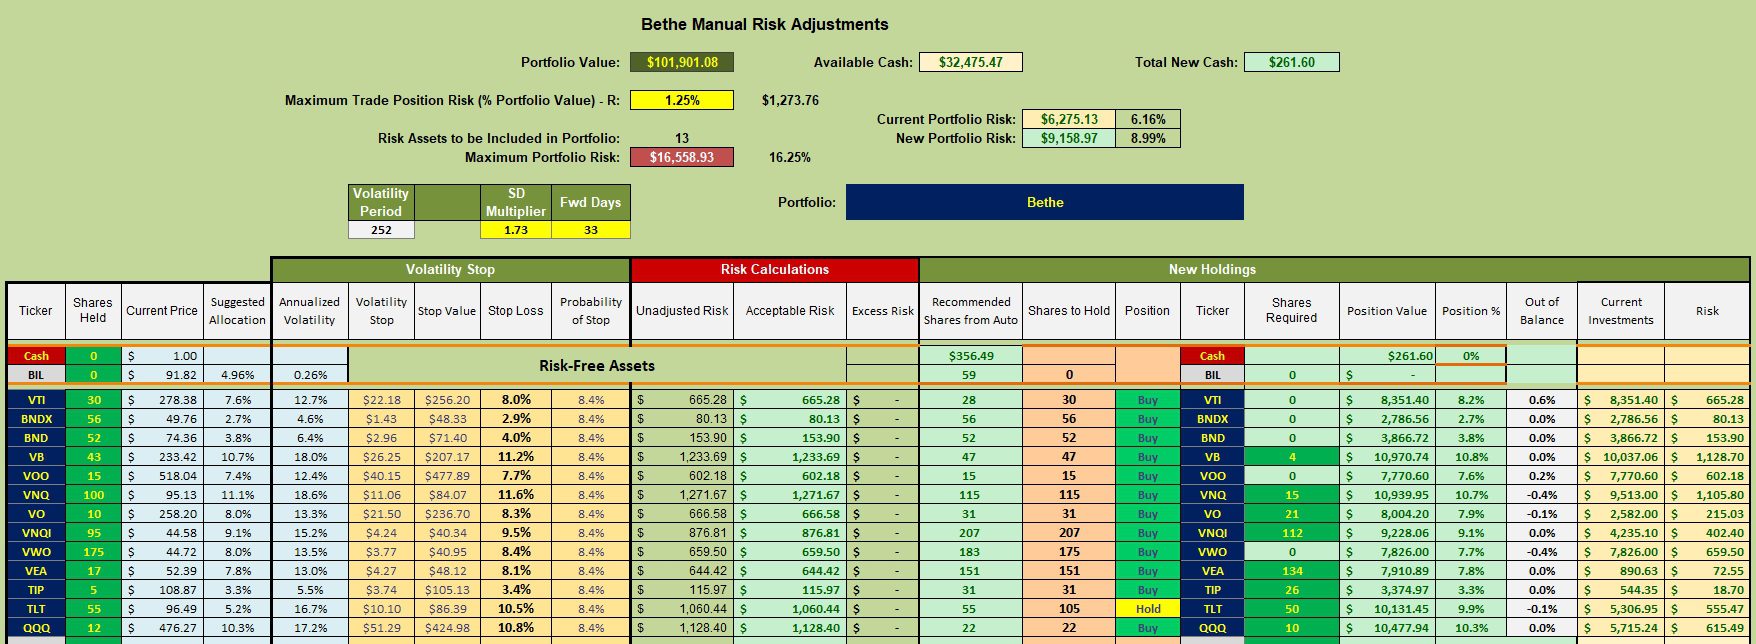Click VB annualized volatility 18.0%

point(310,457)
